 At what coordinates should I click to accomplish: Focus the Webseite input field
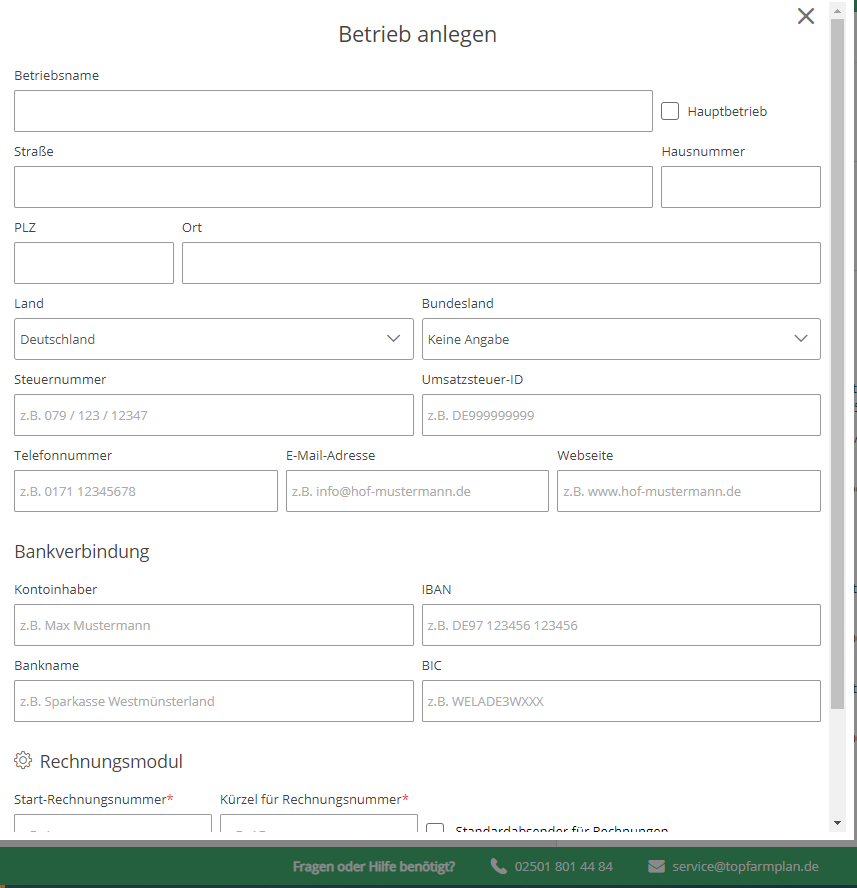pyautogui.click(x=689, y=491)
